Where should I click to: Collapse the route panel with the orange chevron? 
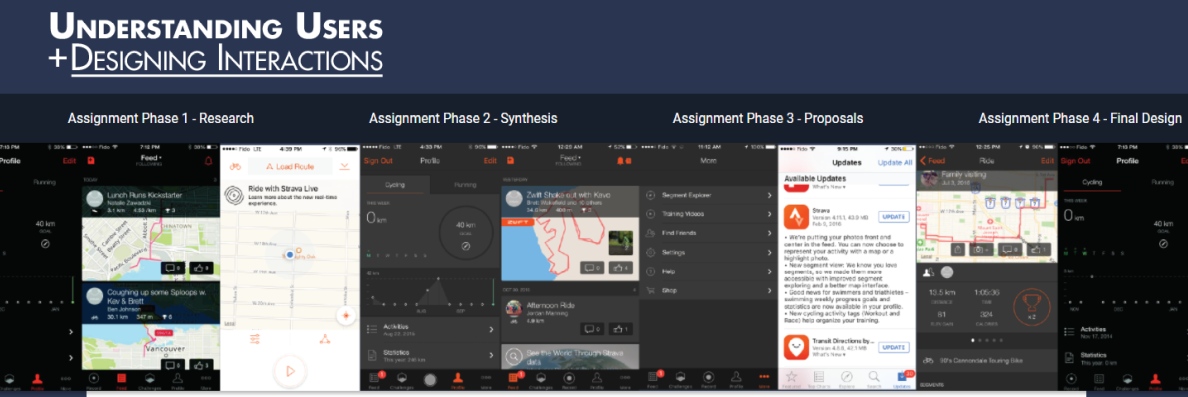(x=345, y=167)
